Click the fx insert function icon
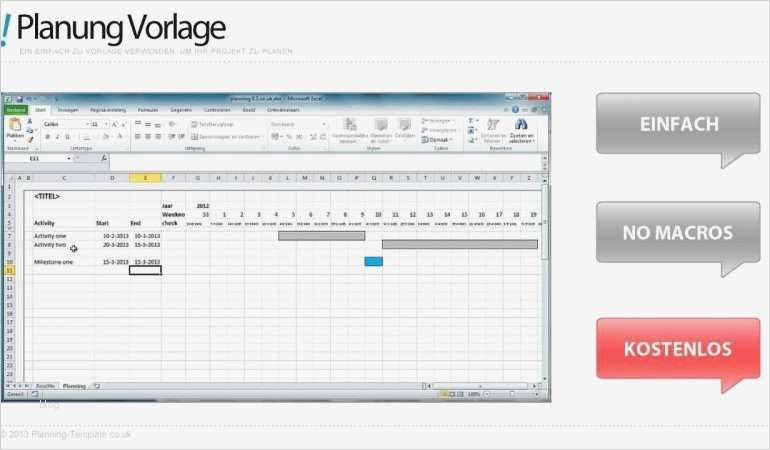Screen dimensions: 770x450 click(104, 158)
